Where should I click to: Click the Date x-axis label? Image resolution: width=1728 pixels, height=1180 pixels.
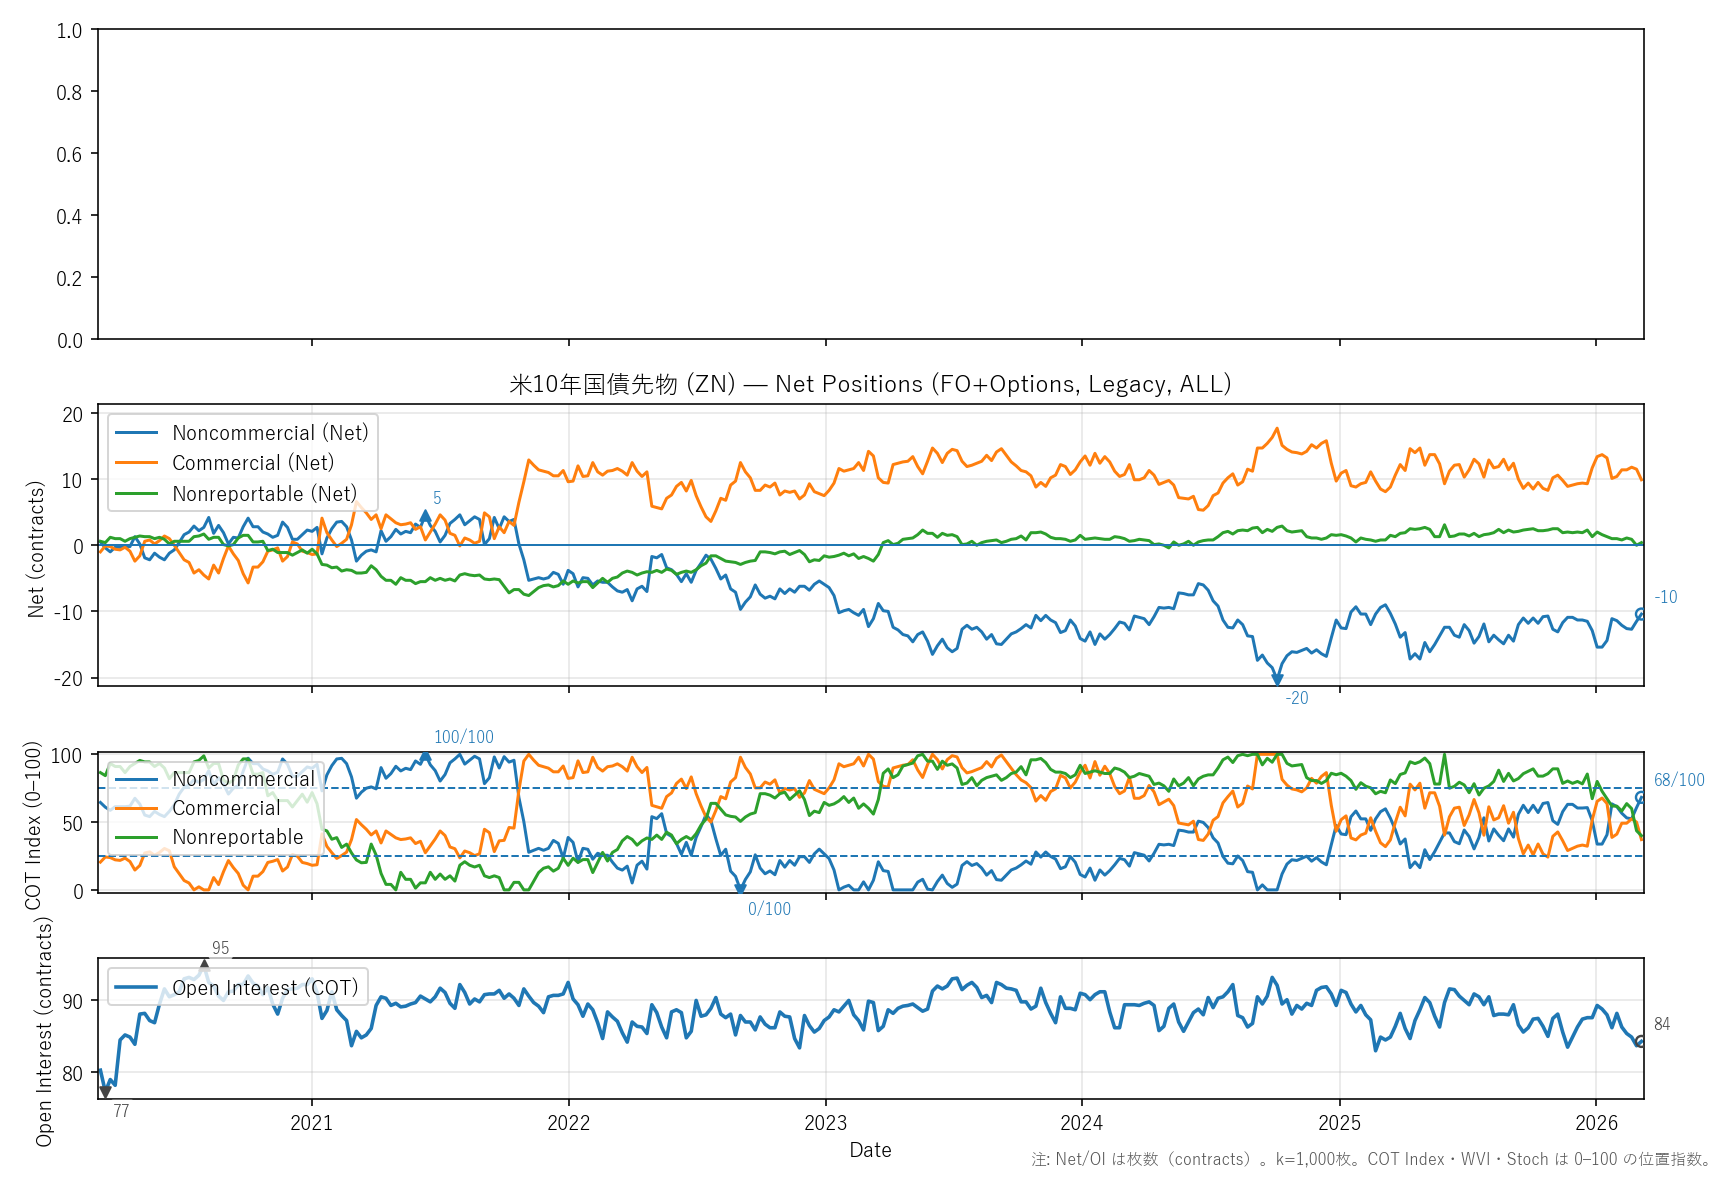click(870, 1150)
